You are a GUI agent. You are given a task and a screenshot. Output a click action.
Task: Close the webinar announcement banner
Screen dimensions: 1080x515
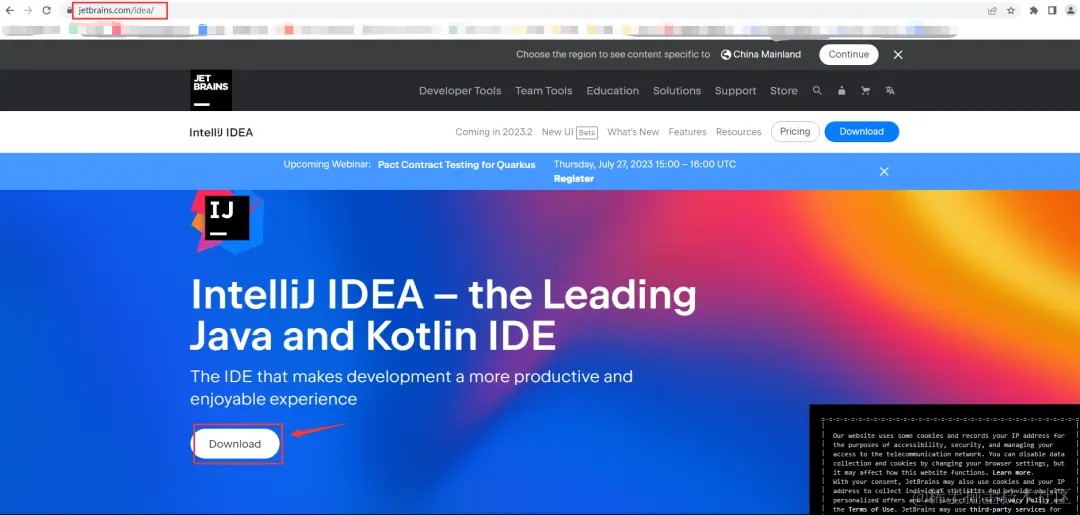coord(884,171)
